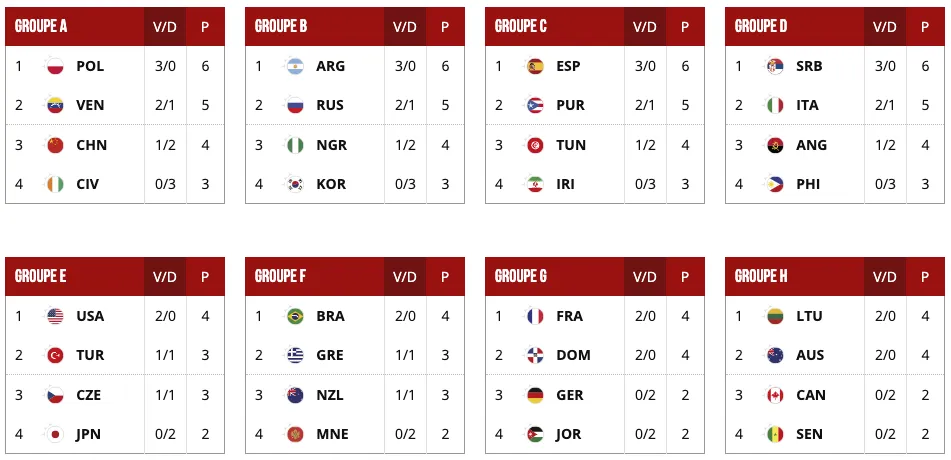This screenshot has height=460, width=951.
Task: Click the Japan flag icon
Action: [55, 434]
